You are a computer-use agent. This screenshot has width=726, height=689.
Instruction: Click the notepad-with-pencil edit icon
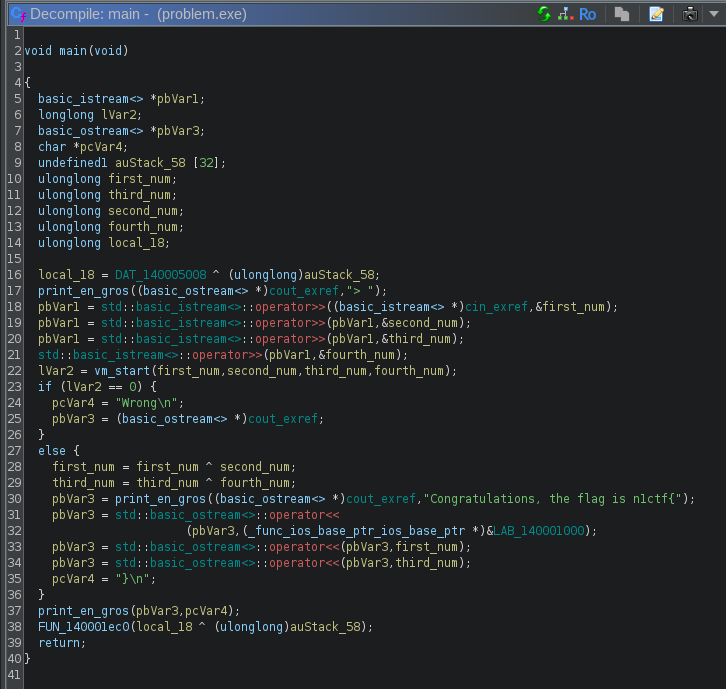point(656,14)
